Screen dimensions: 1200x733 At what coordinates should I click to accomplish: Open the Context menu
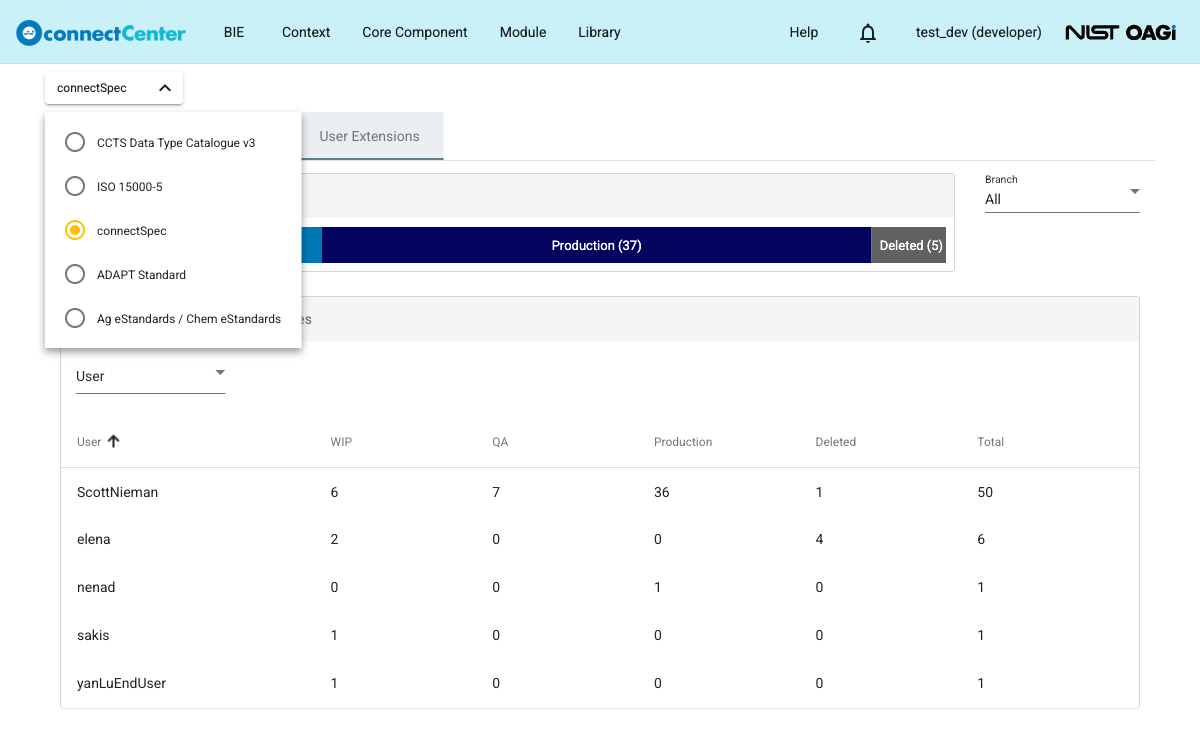coord(306,32)
